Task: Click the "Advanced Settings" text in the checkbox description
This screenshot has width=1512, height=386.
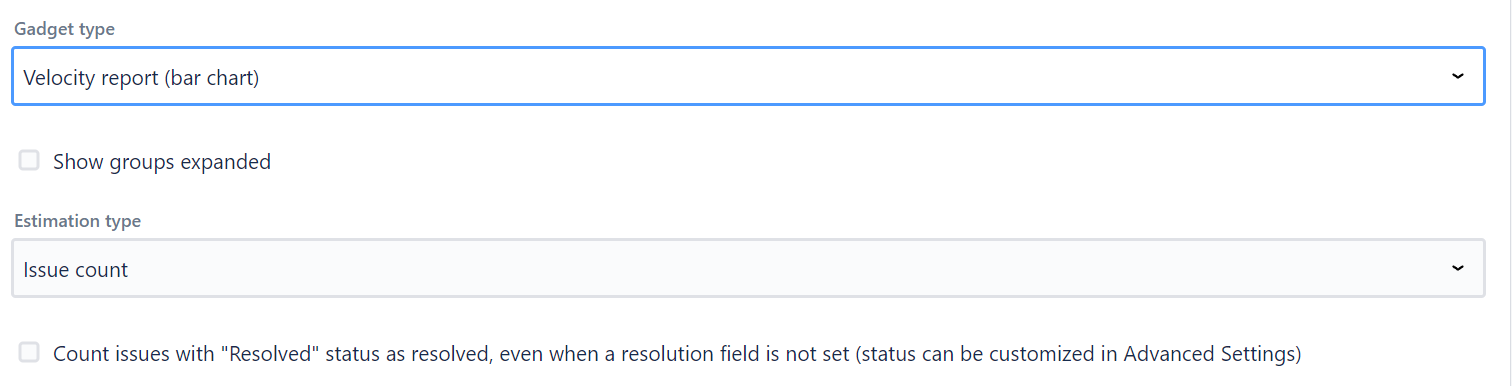Action: click(x=1209, y=354)
